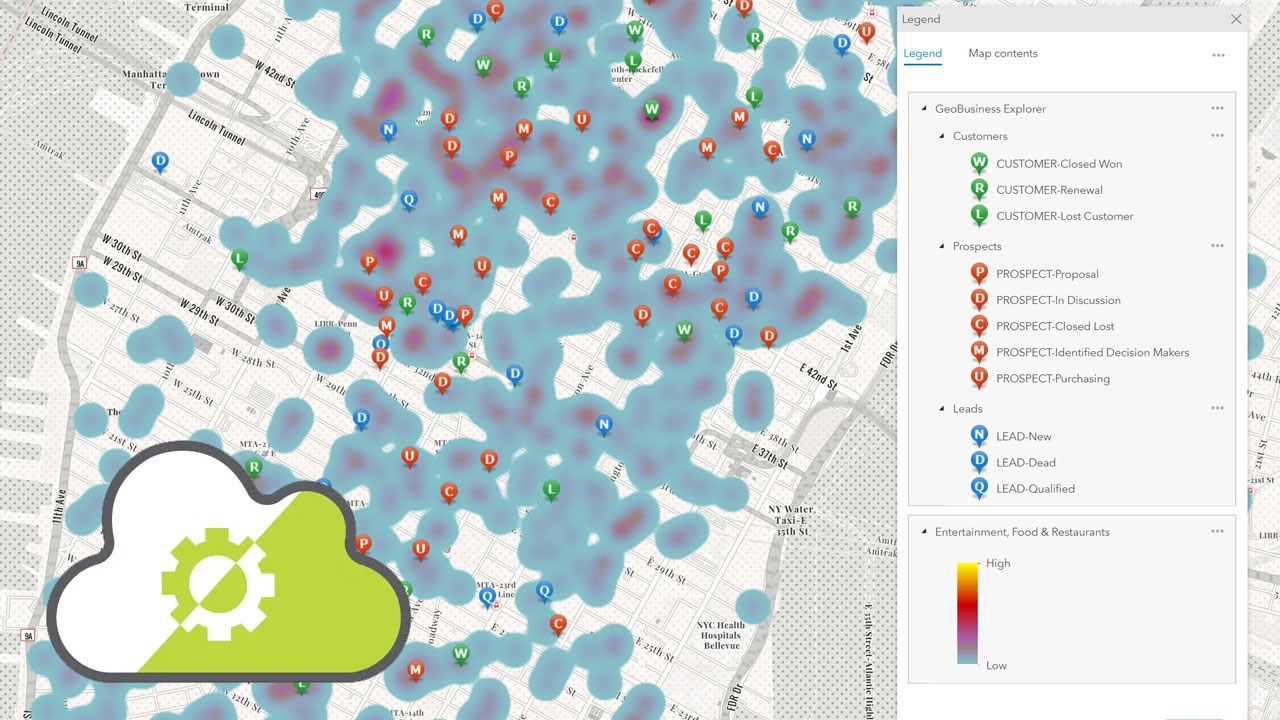Click the PROSPECT-Closed Lost label

(x=1055, y=326)
